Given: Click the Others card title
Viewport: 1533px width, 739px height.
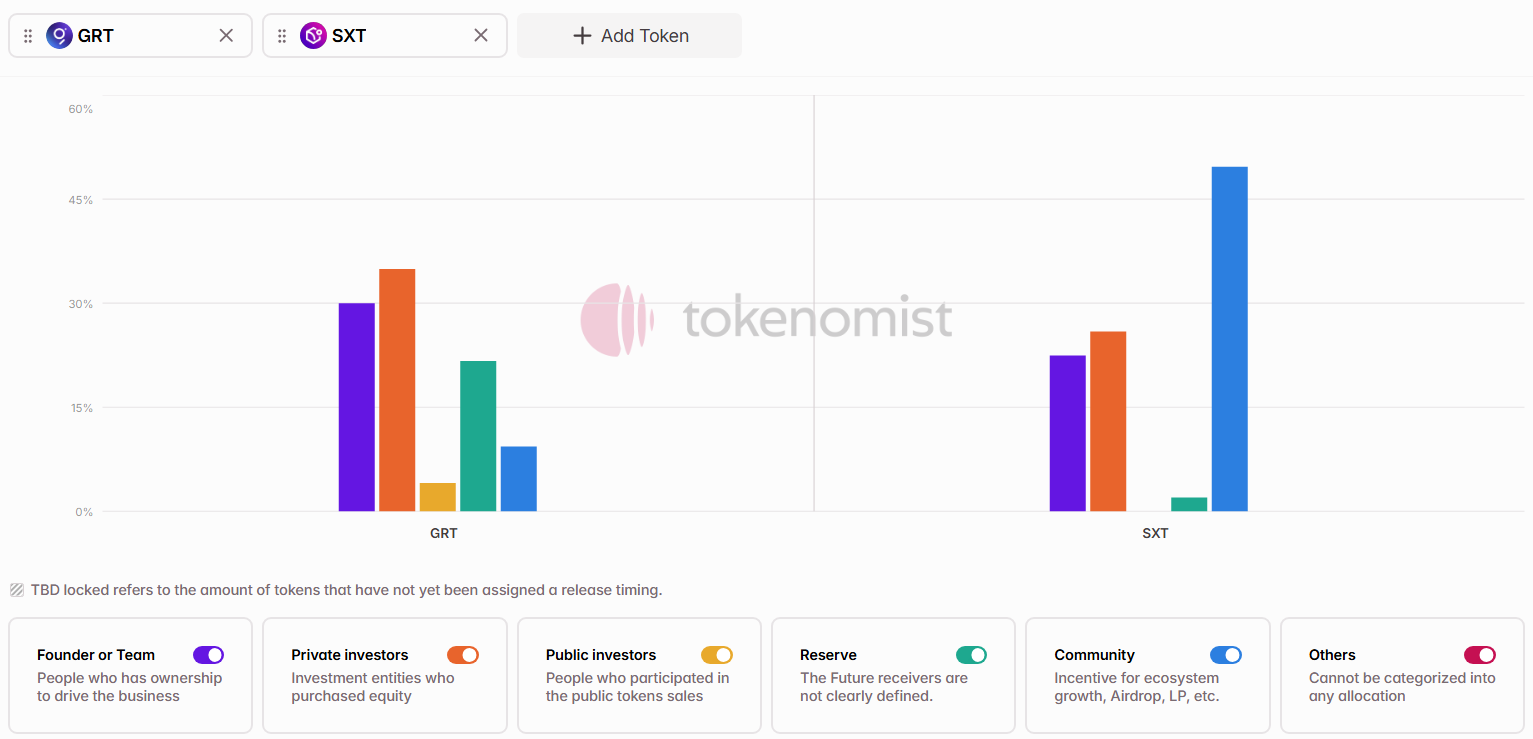Looking at the screenshot, I should coord(1332,655).
